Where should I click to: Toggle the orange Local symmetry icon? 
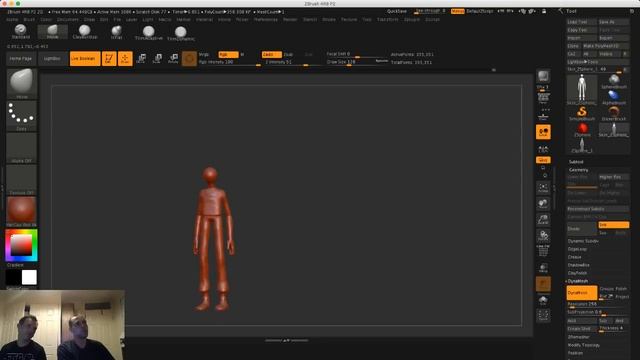click(x=543, y=132)
